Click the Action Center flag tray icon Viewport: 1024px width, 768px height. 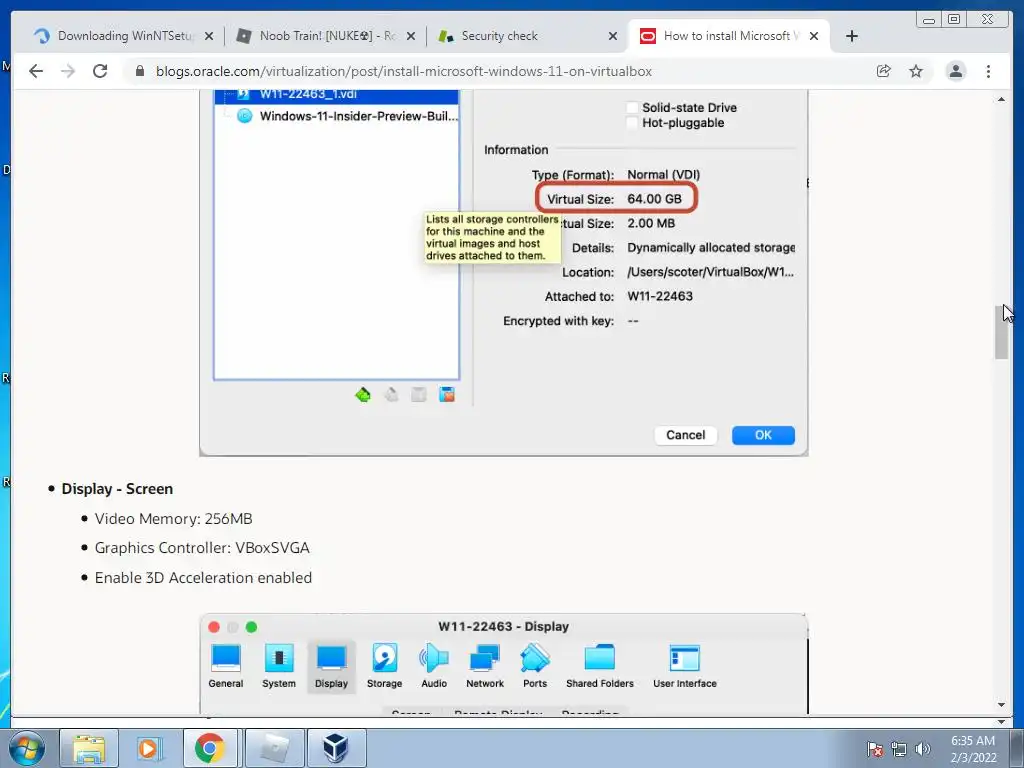pos(875,749)
